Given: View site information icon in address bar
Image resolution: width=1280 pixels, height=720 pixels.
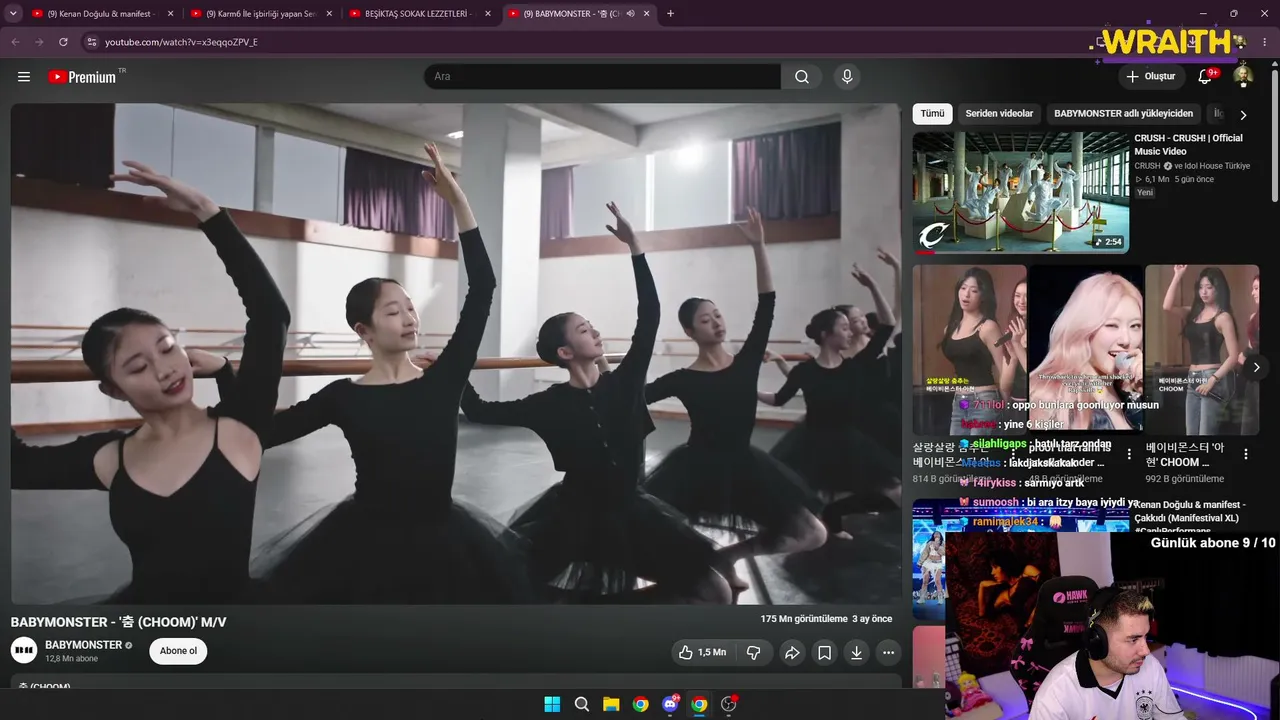Looking at the screenshot, I should [91, 42].
